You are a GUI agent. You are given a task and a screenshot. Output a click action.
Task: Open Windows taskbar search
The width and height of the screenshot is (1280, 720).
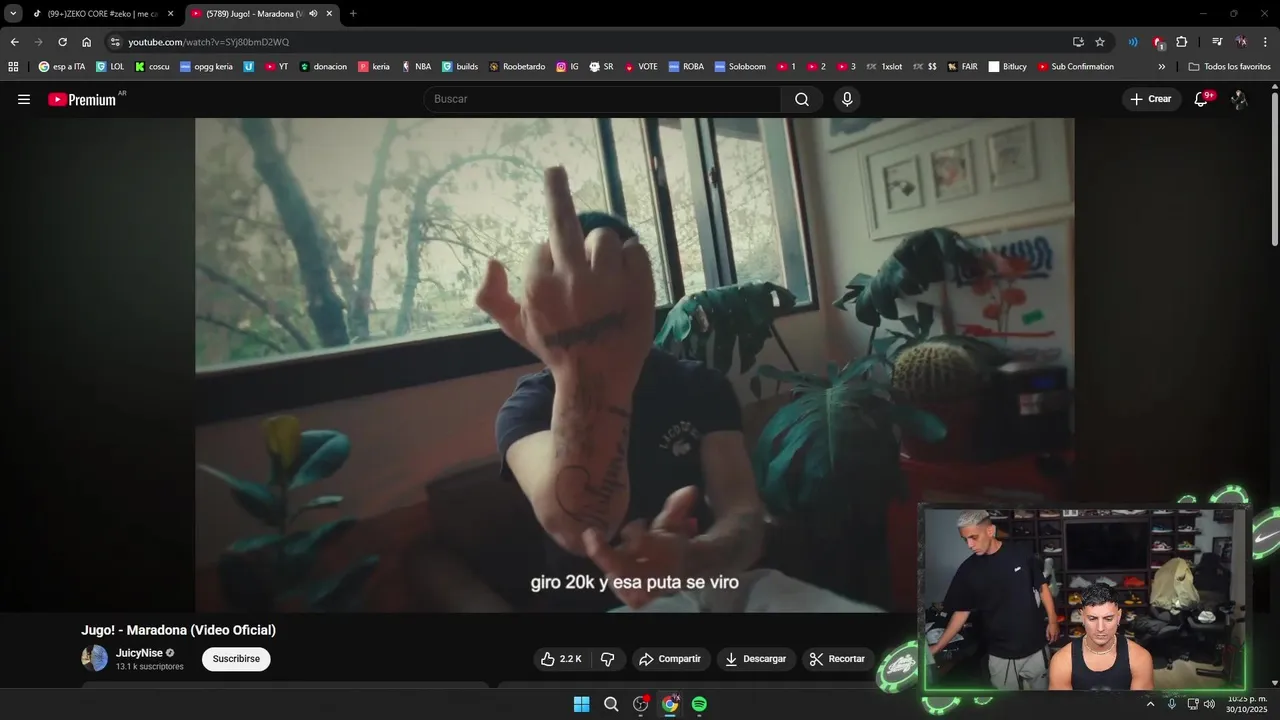tap(611, 704)
